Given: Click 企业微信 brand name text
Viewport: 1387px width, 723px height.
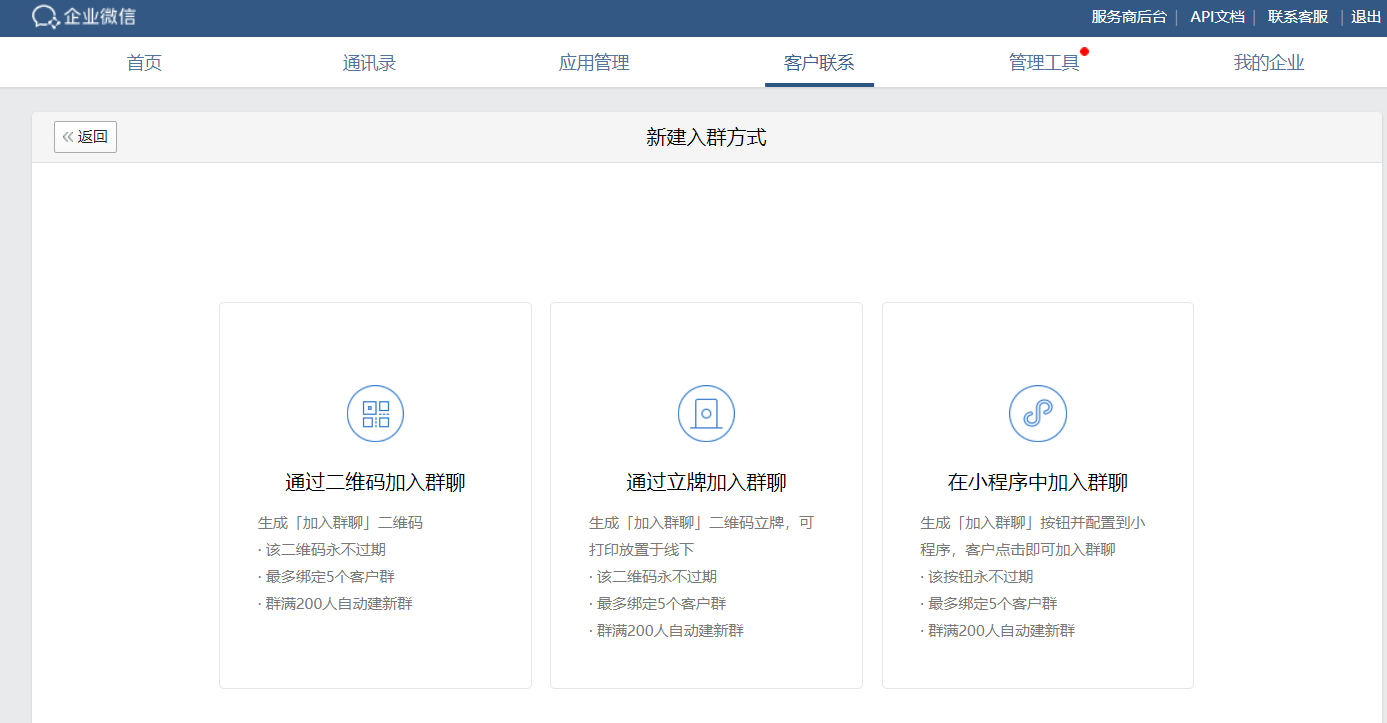Looking at the screenshot, I should 100,16.
